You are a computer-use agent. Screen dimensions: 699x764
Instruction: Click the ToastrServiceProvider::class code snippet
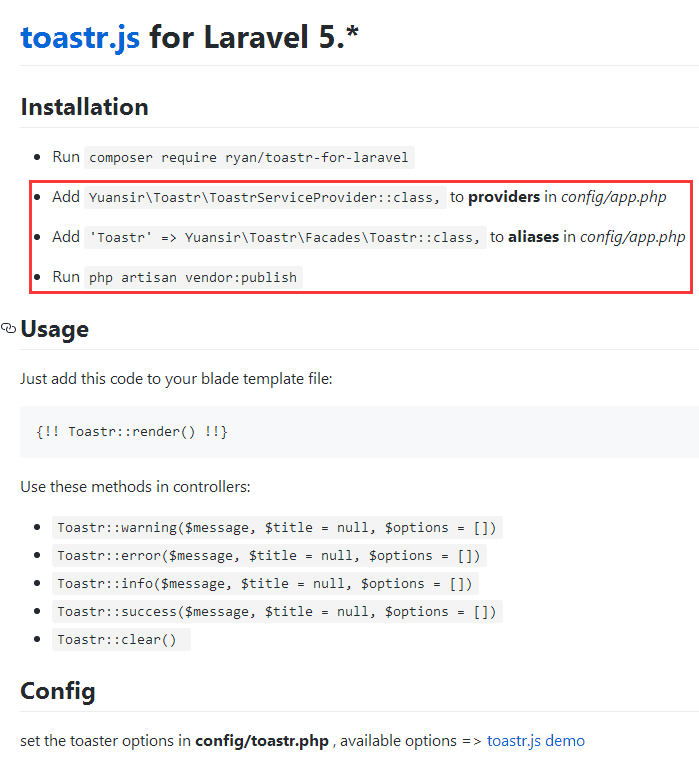tap(265, 197)
